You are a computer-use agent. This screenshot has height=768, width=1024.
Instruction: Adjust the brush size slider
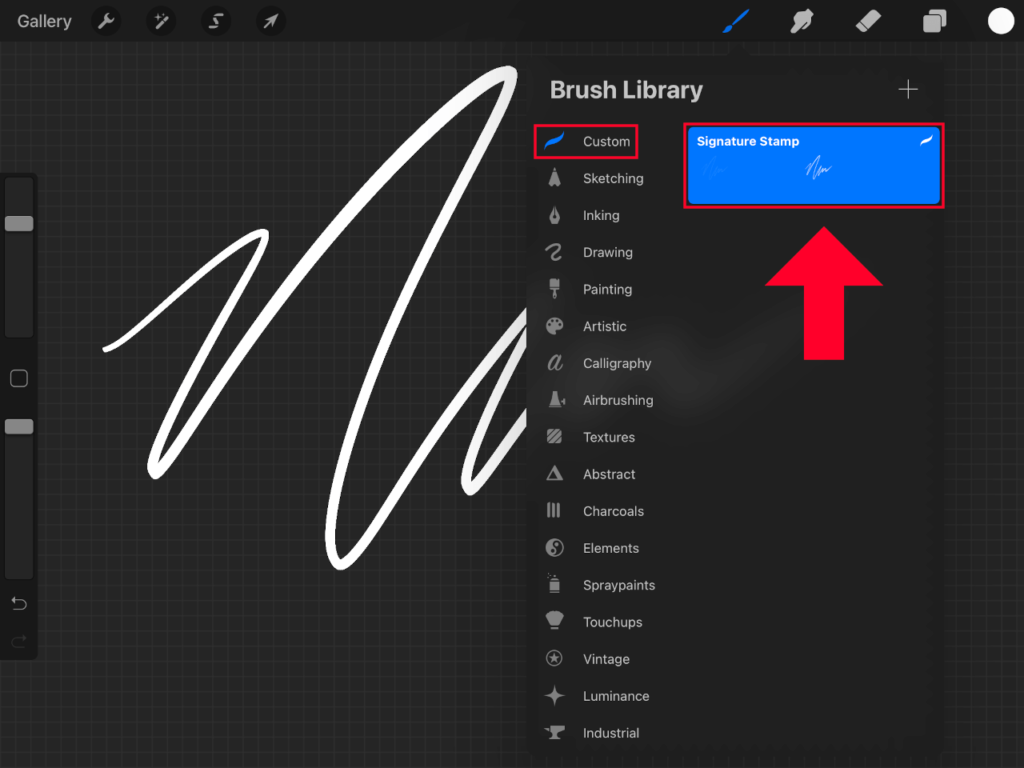[x=18, y=223]
